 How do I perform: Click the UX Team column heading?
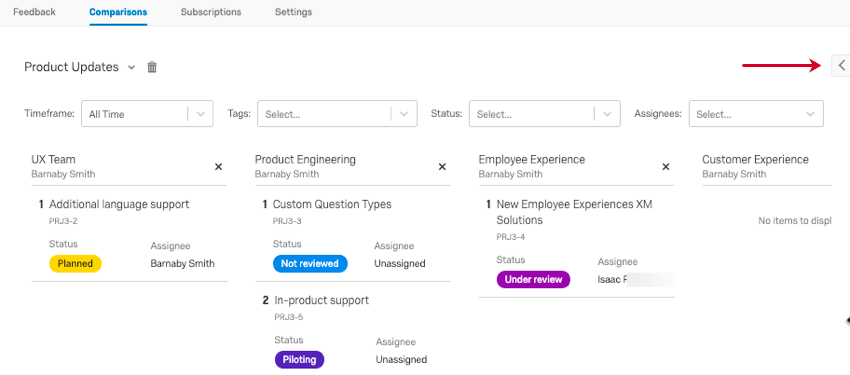coord(53,159)
